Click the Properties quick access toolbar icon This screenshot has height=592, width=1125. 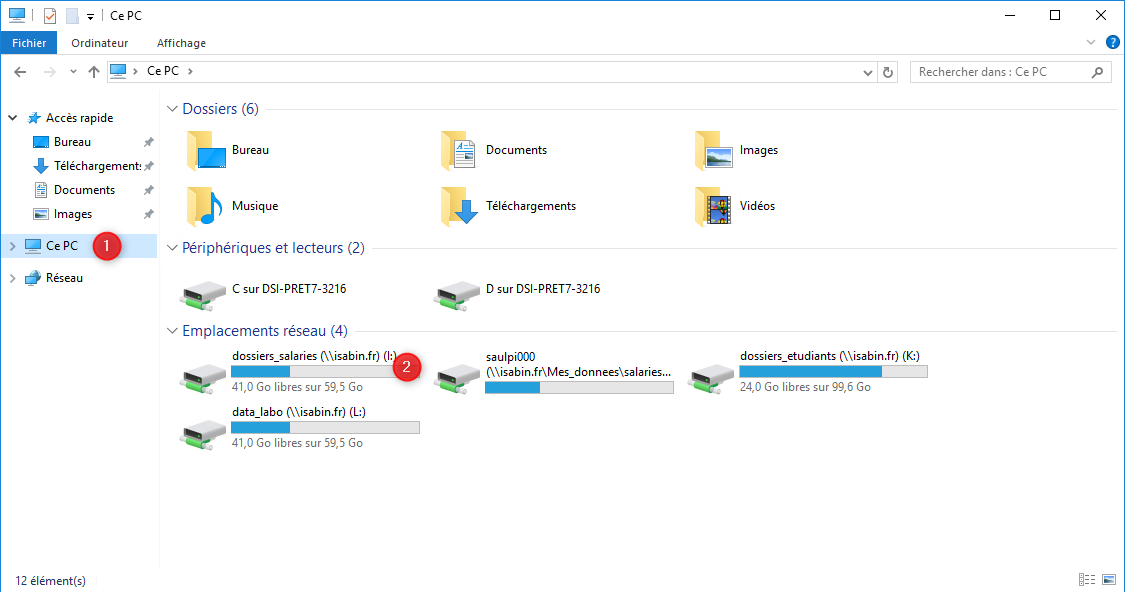(50, 15)
